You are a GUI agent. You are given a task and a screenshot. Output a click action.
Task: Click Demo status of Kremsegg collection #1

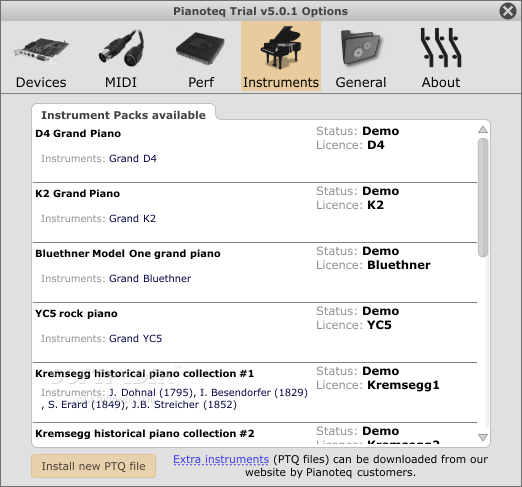(x=381, y=371)
